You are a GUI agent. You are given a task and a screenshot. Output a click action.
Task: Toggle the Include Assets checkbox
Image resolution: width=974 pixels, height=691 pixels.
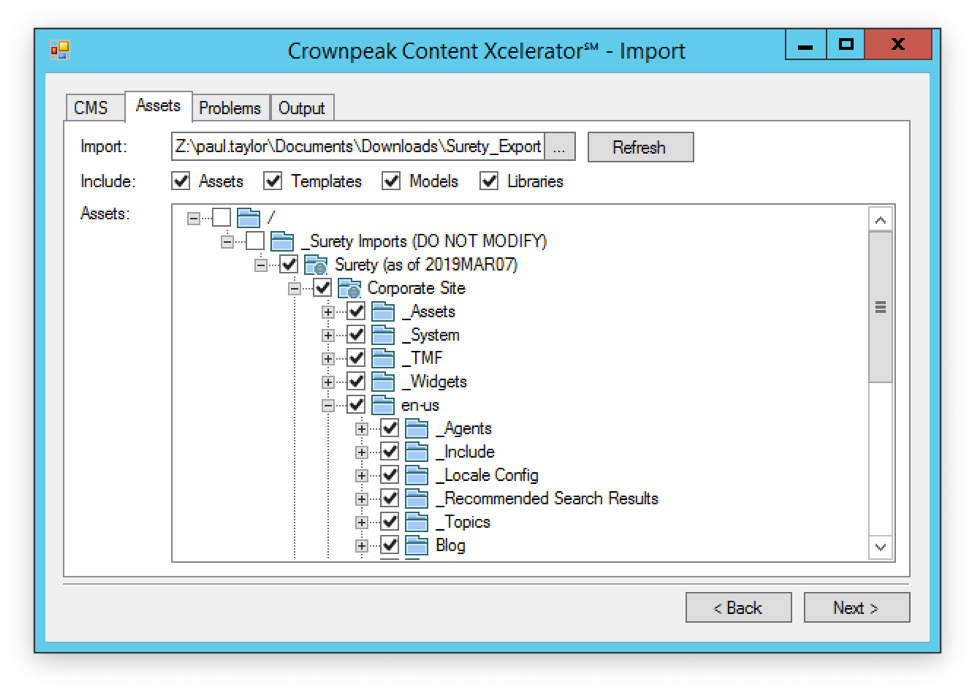coord(181,181)
